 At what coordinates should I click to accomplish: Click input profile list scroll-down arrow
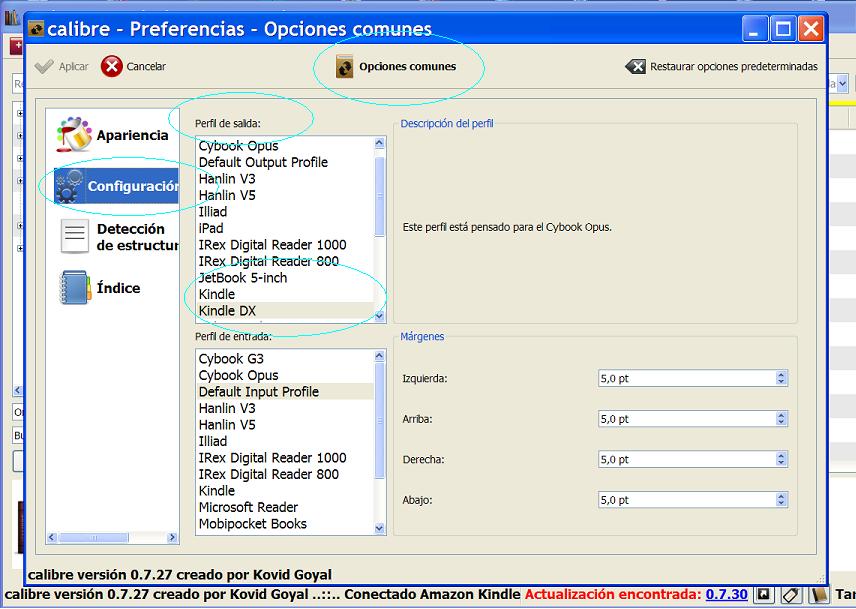coord(379,528)
